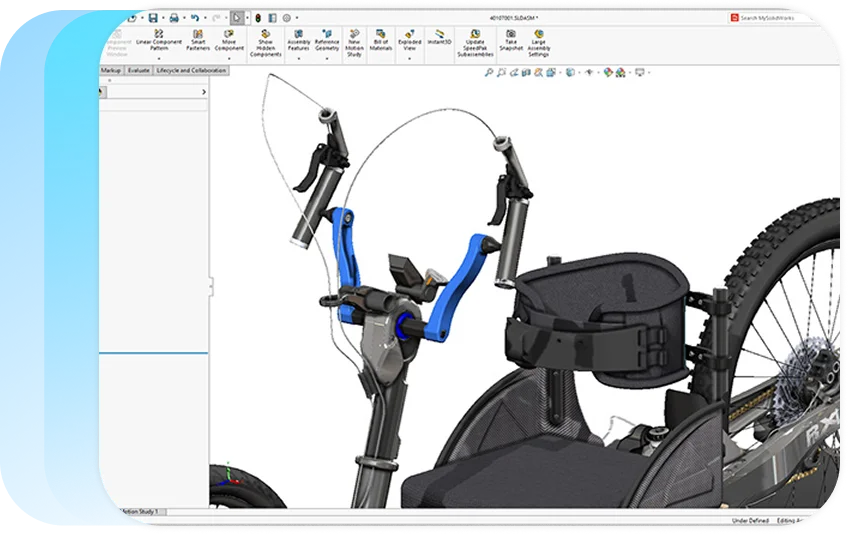
Task: Open Assembly Features
Action: pos(299,41)
